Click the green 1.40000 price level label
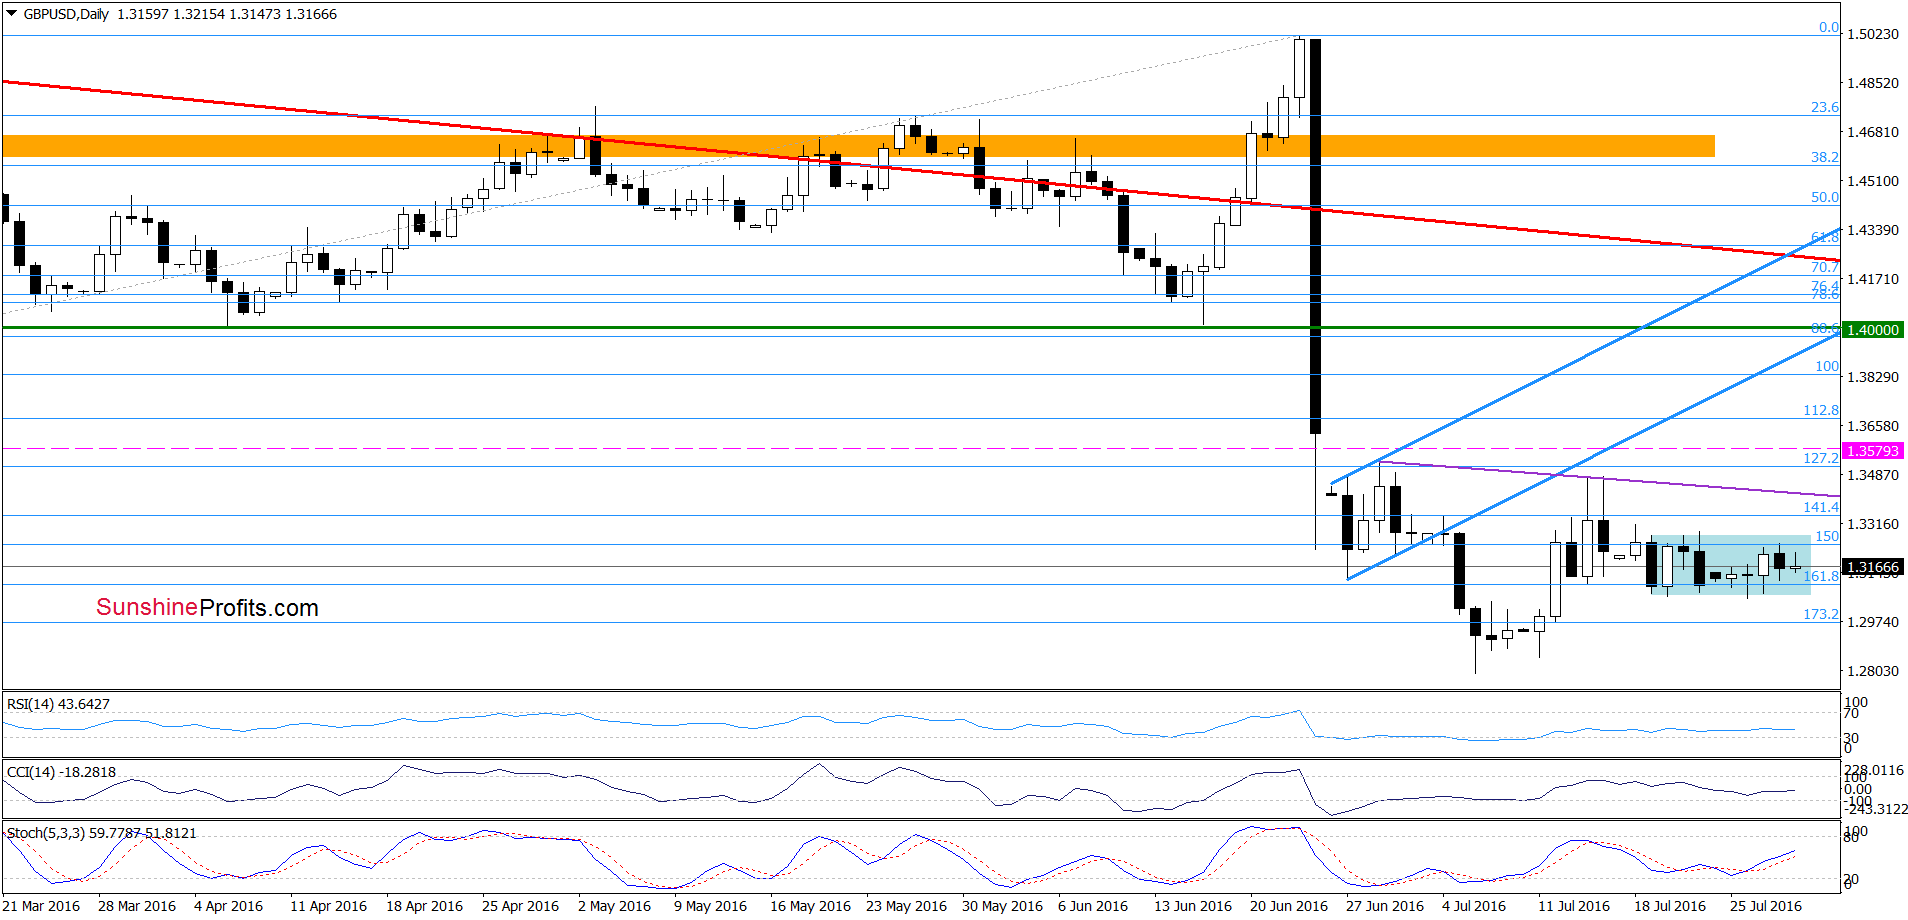Screen dimensions: 1908x920 1873,330
